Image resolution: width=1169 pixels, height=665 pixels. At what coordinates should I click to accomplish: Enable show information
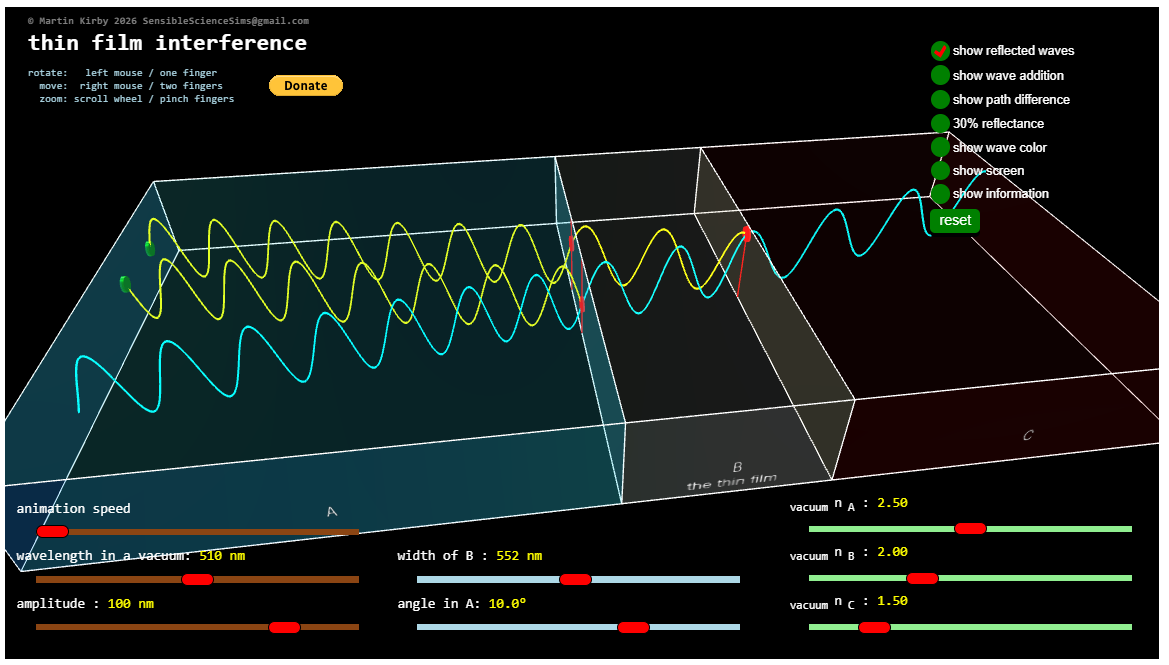coord(939,193)
